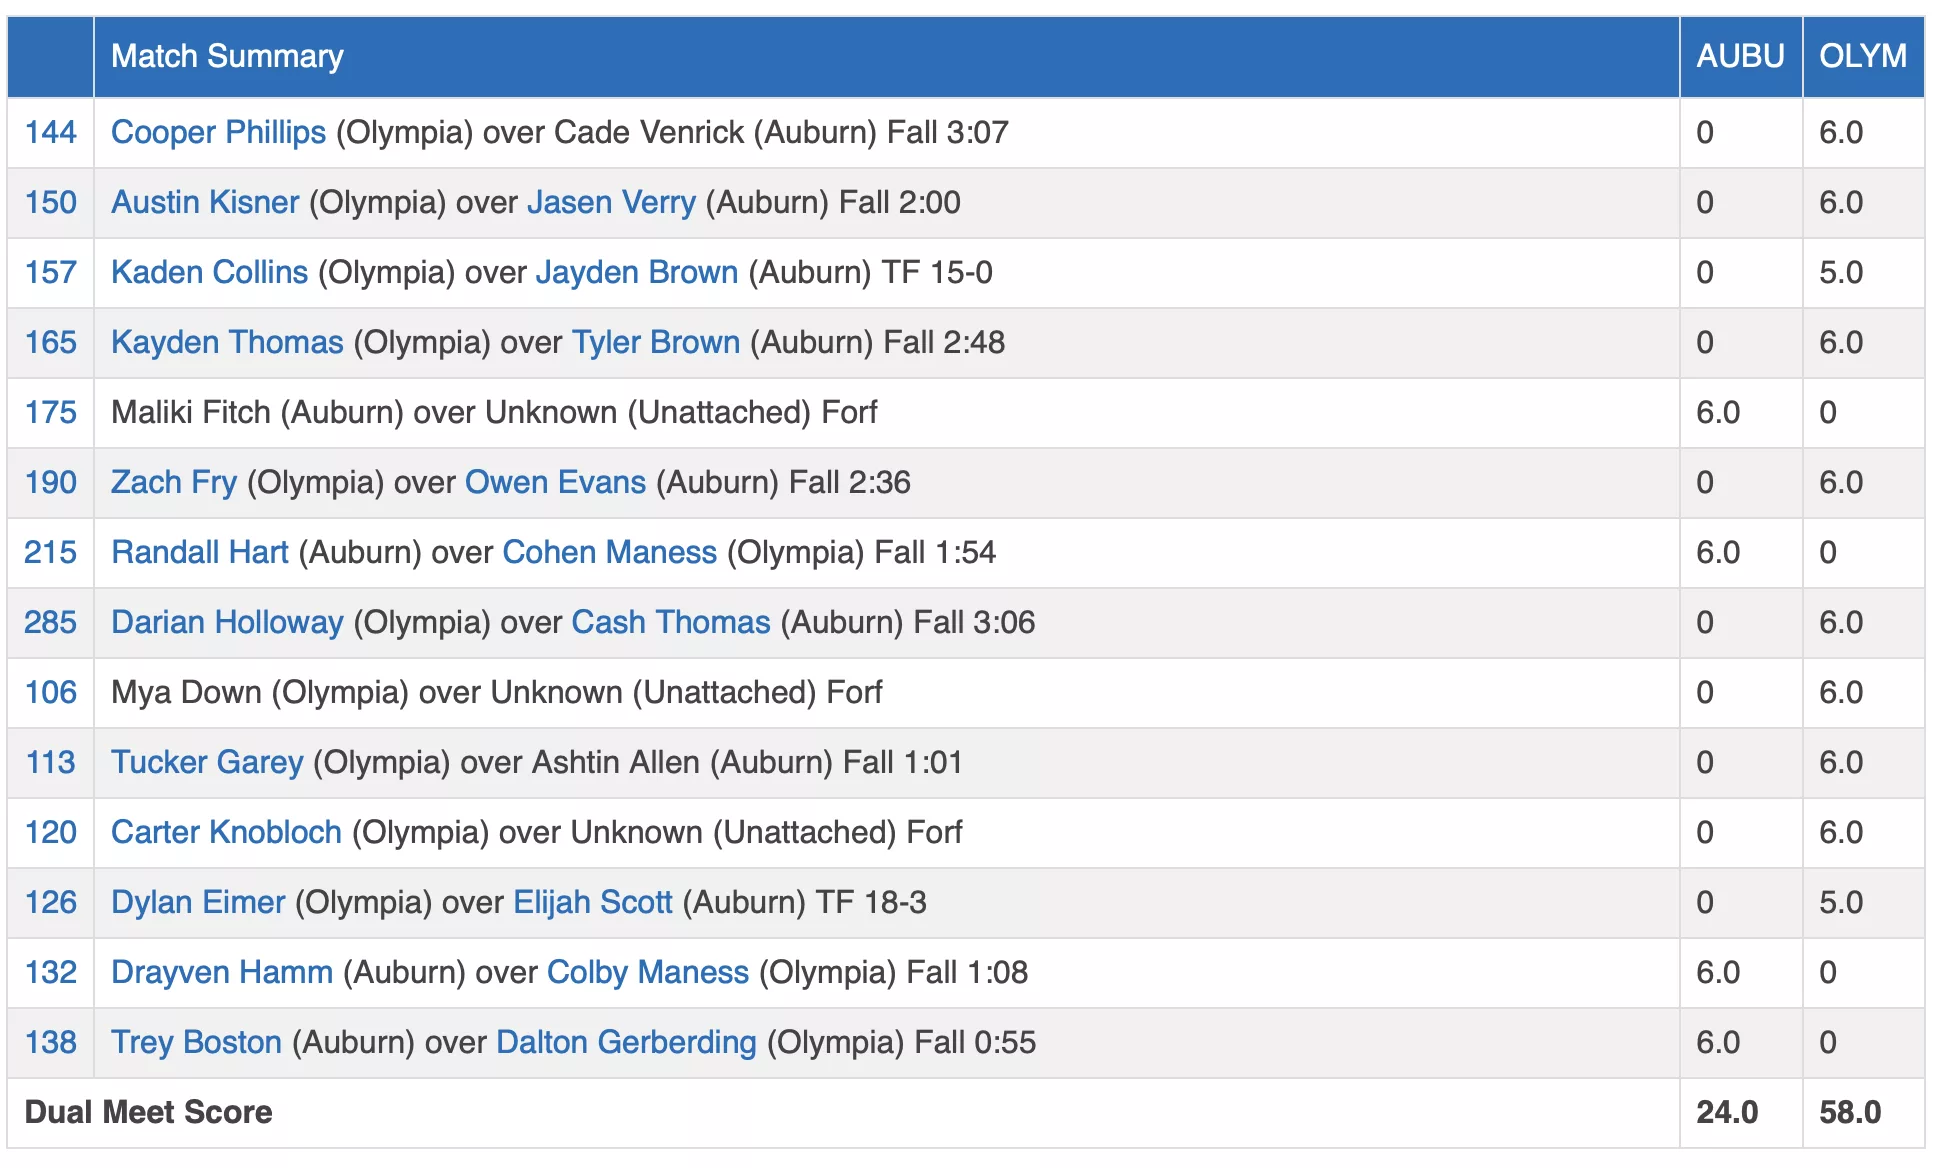The height and width of the screenshot is (1168, 1952).
Task: Click the 150 weight class link
Action: click(50, 202)
